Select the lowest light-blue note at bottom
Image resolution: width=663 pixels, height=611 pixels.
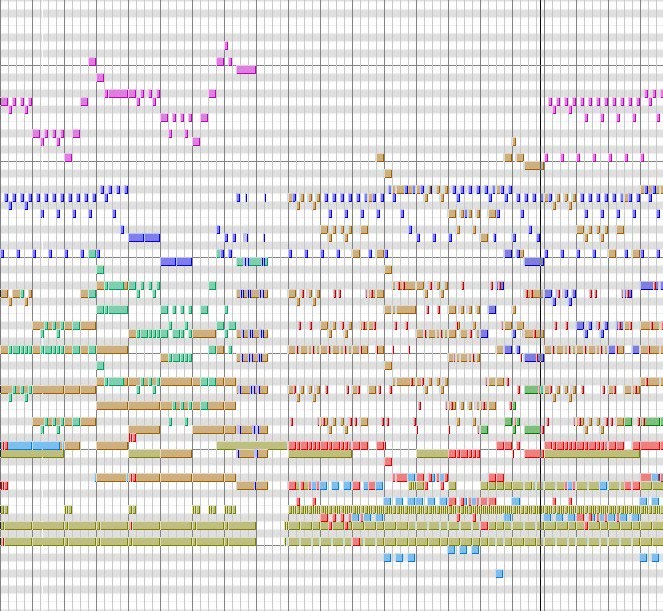click(x=500, y=574)
